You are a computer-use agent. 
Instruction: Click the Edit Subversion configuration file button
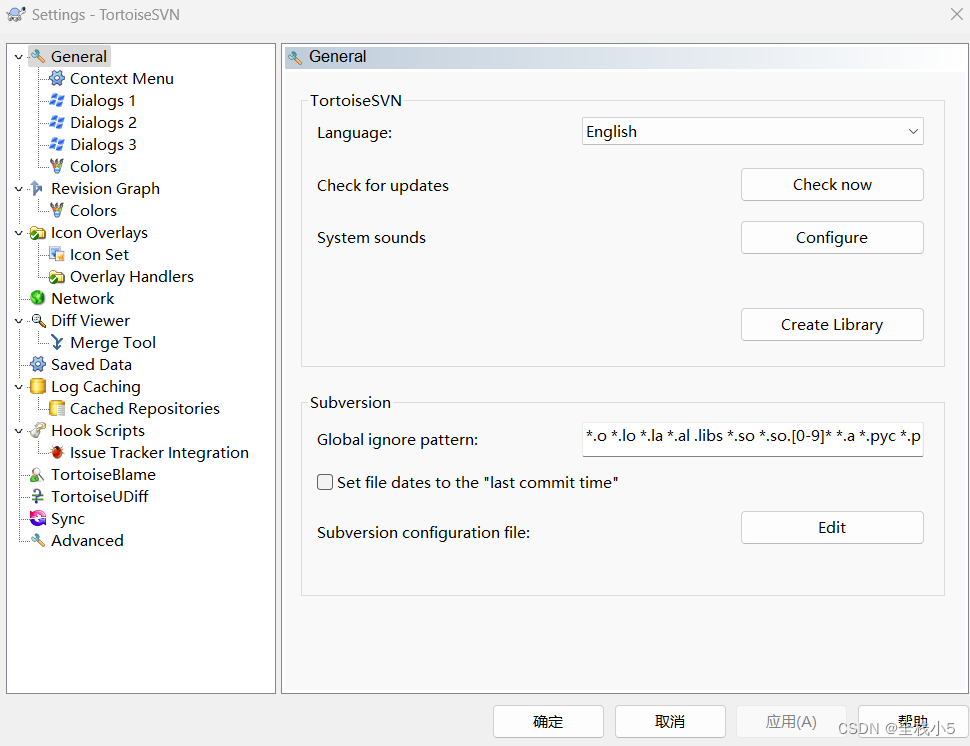tap(832, 527)
